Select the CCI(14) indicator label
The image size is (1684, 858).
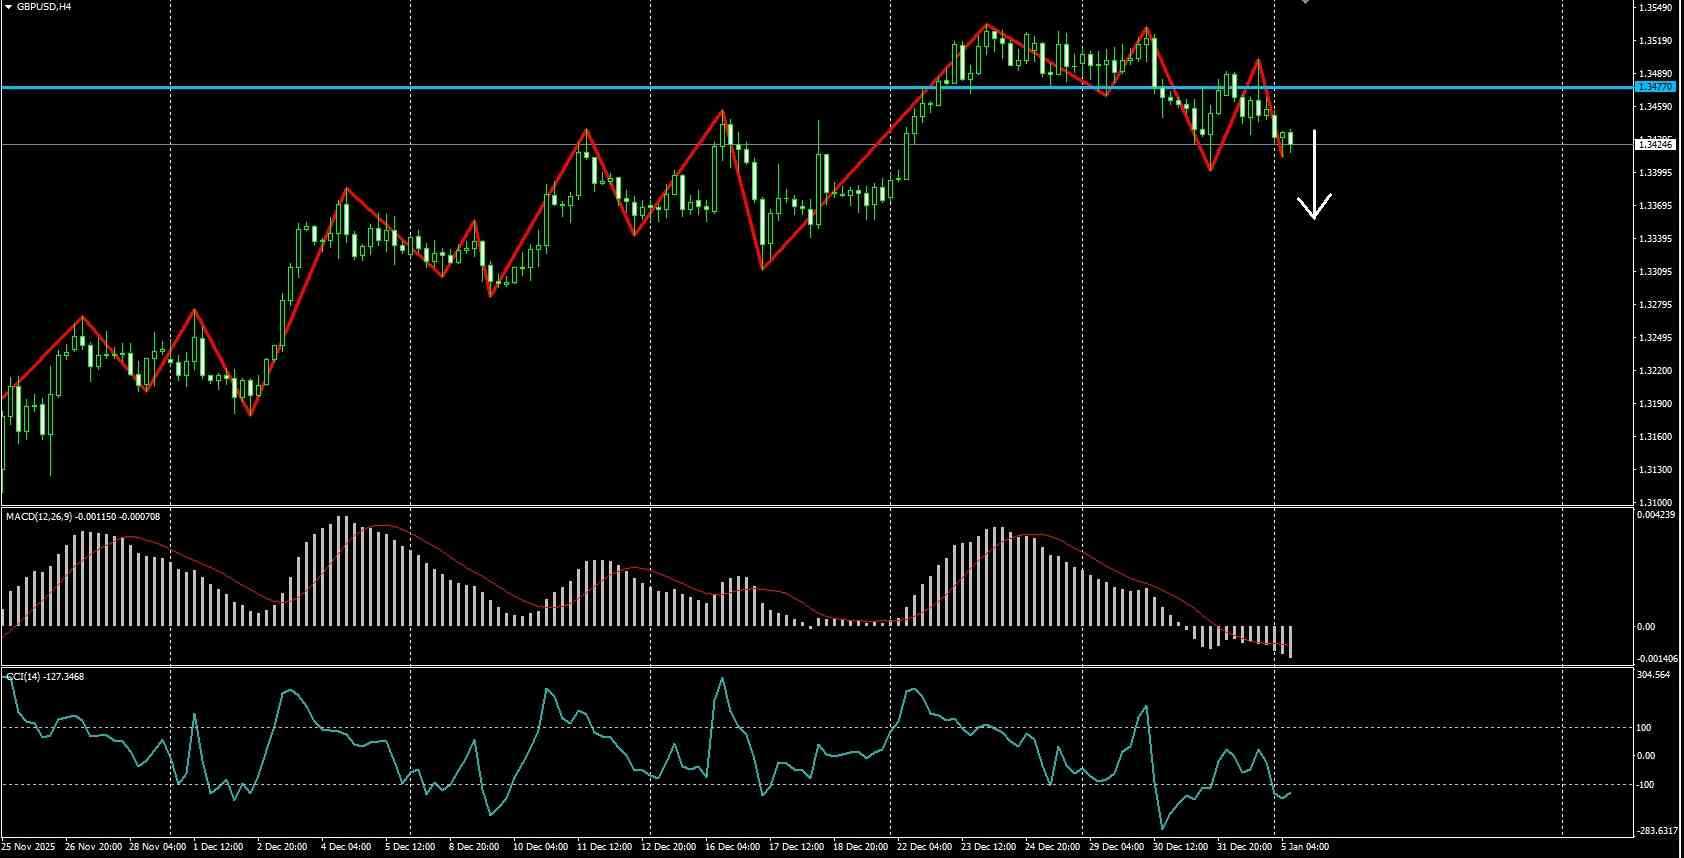pyautogui.click(x=45, y=677)
